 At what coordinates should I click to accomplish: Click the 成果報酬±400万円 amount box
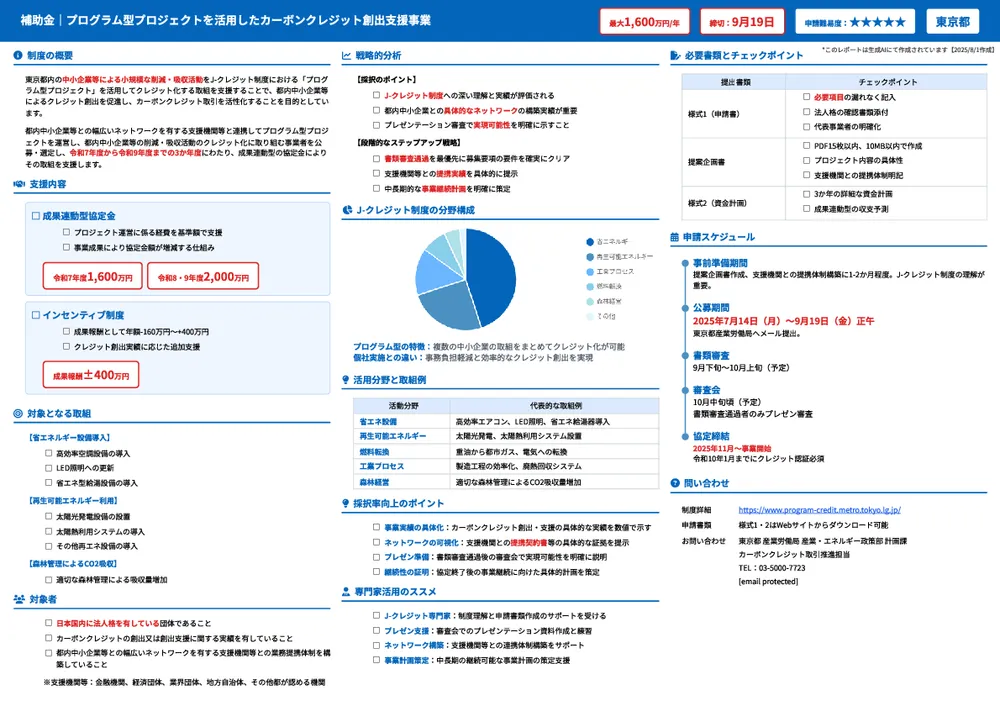(x=91, y=375)
